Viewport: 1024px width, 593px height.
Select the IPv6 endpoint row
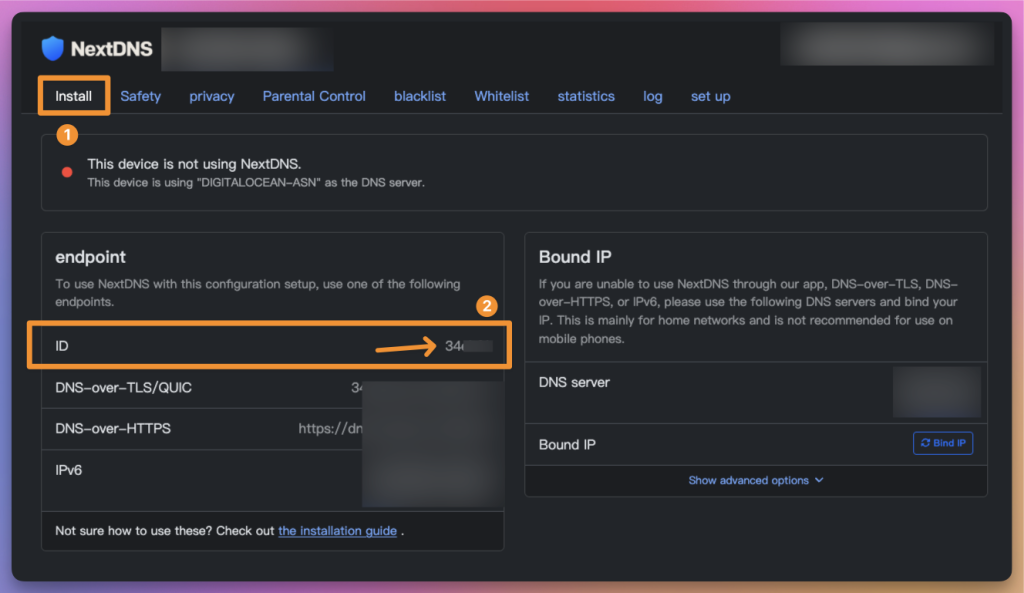pos(272,480)
